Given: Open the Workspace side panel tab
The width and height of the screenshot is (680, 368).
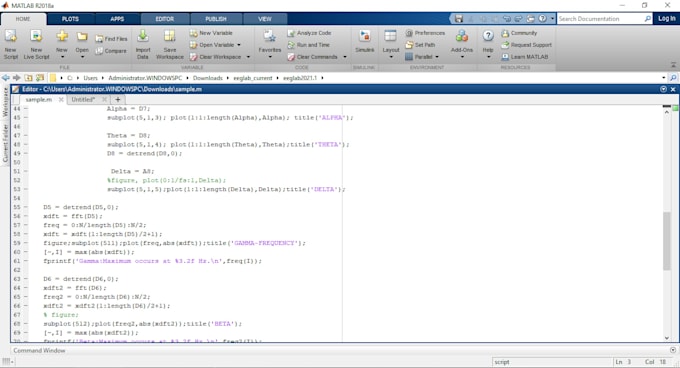Looking at the screenshot, I should (x=5, y=102).
